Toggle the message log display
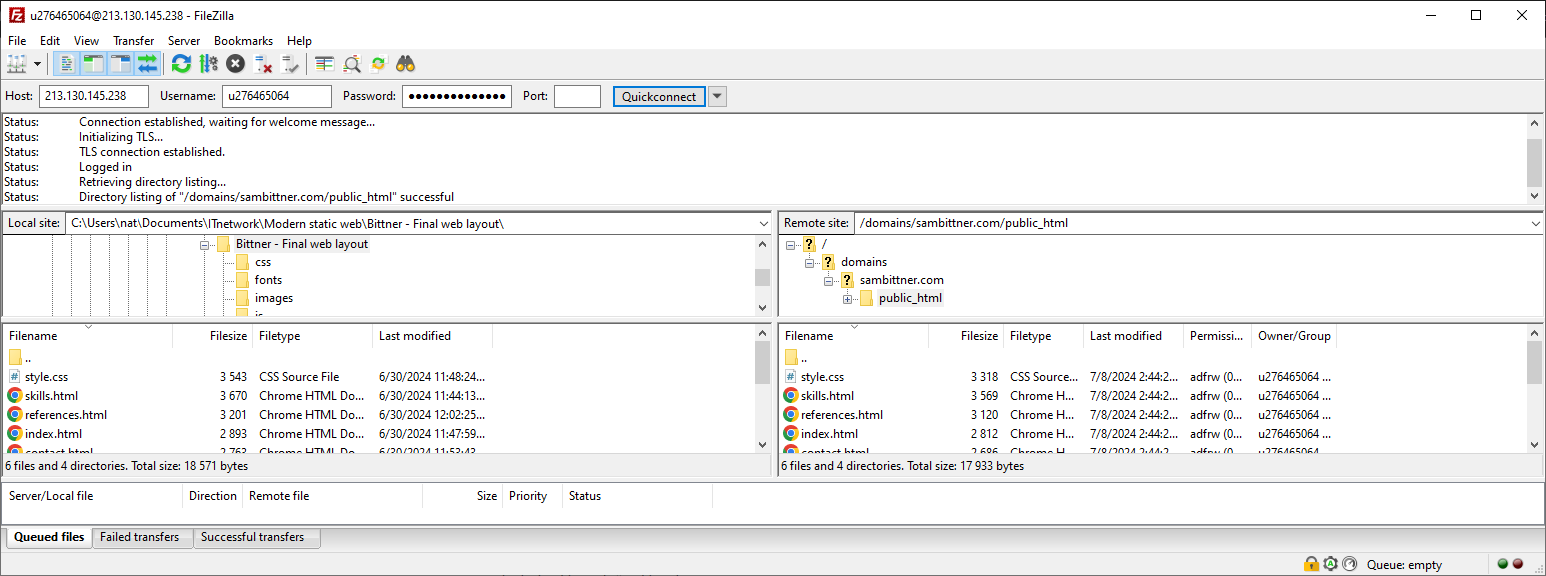The width and height of the screenshot is (1546, 576). click(x=67, y=64)
